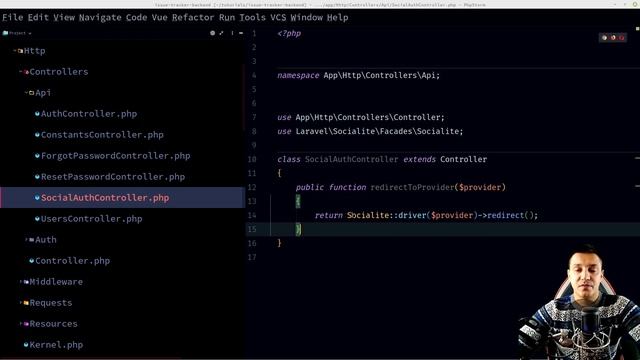Select AuthController.php in the tree
The height and width of the screenshot is (360, 640).
(x=89, y=114)
